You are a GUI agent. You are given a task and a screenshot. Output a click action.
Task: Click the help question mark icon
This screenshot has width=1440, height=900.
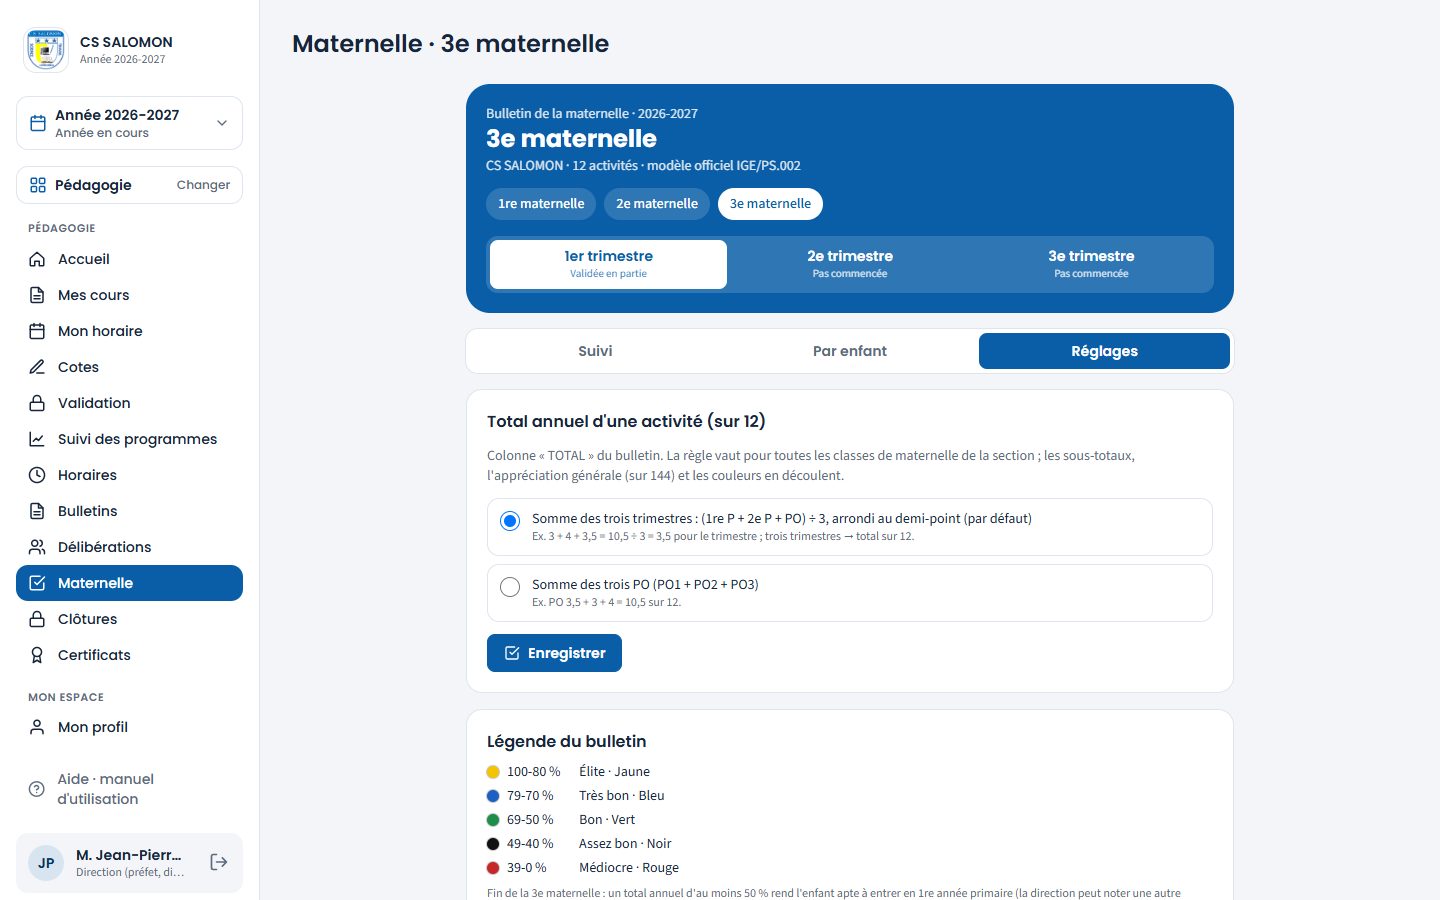(37, 789)
